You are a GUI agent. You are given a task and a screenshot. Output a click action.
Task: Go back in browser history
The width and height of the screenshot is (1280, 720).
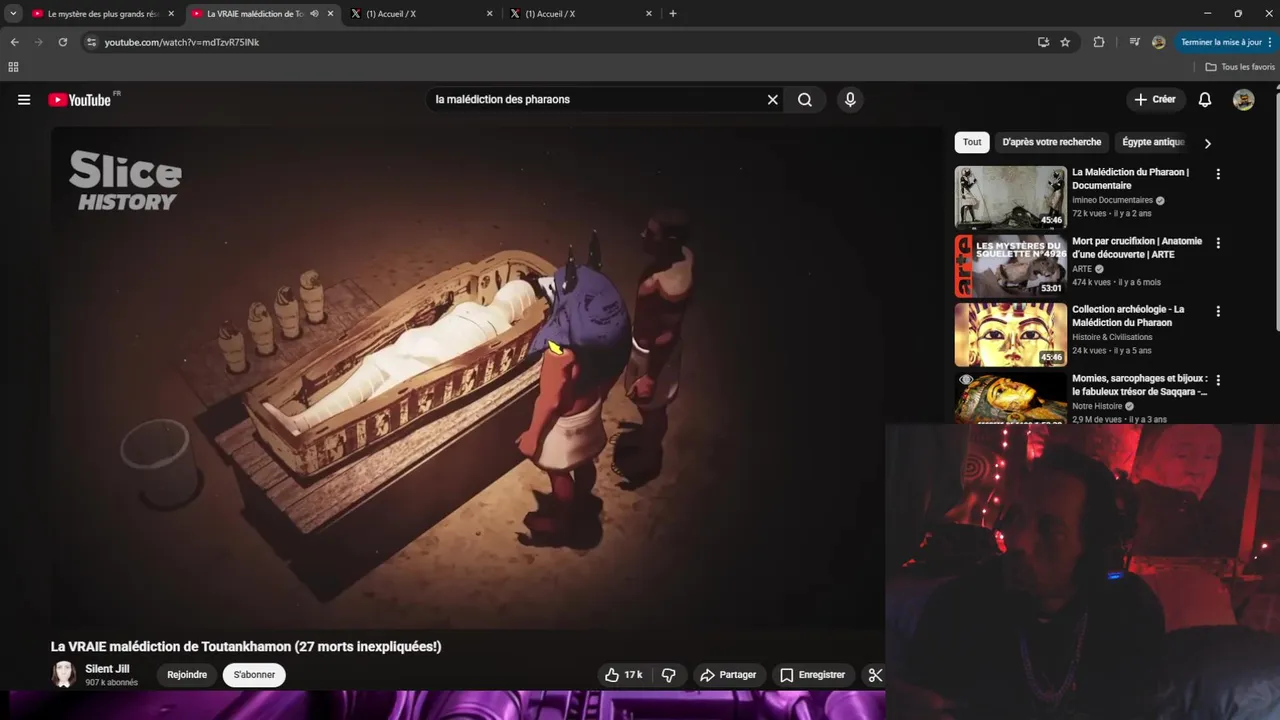pyautogui.click(x=14, y=42)
